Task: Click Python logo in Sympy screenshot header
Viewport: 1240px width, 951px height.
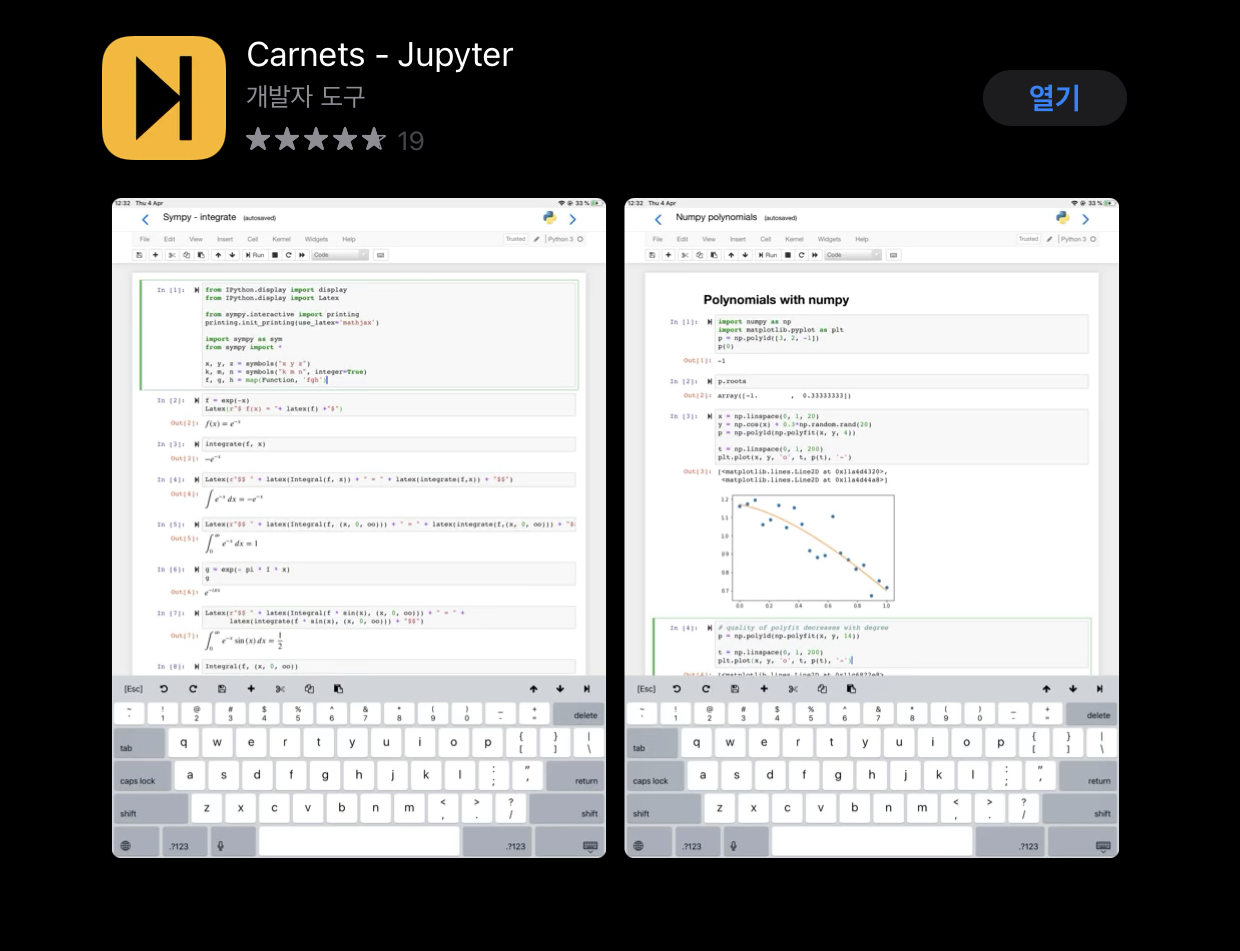Action: pos(549,217)
